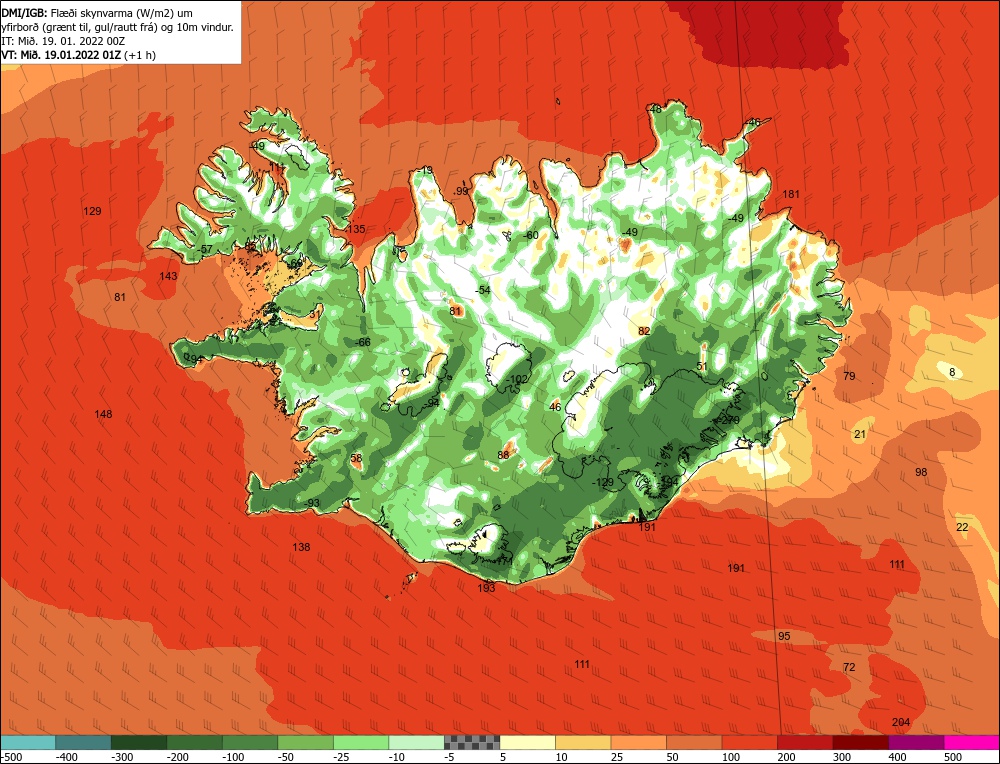The image size is (1000, 764).
Task: Choose the light green swatch between -25 and -10
Action: pos(361,742)
